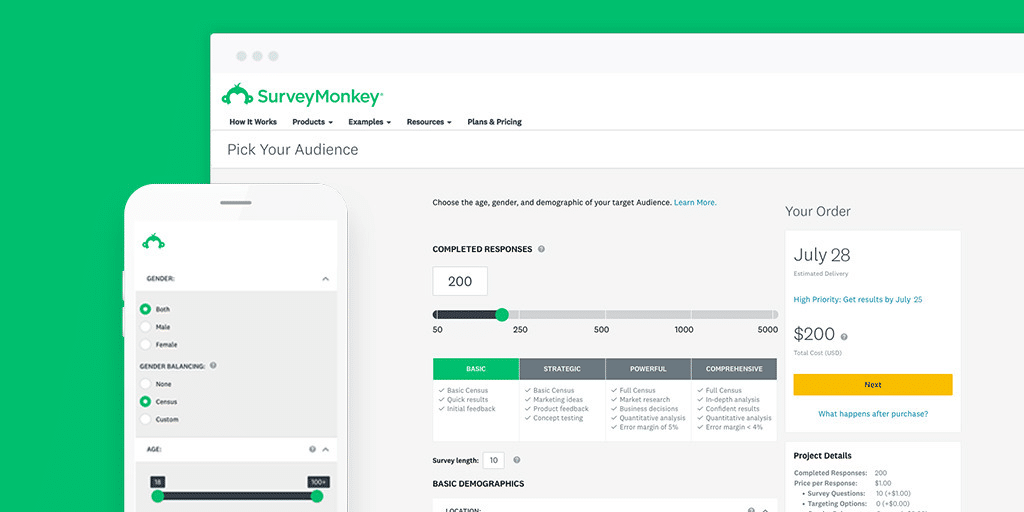1024x512 pixels.
Task: Click the 500 mark on responses slider
Action: tap(601, 330)
